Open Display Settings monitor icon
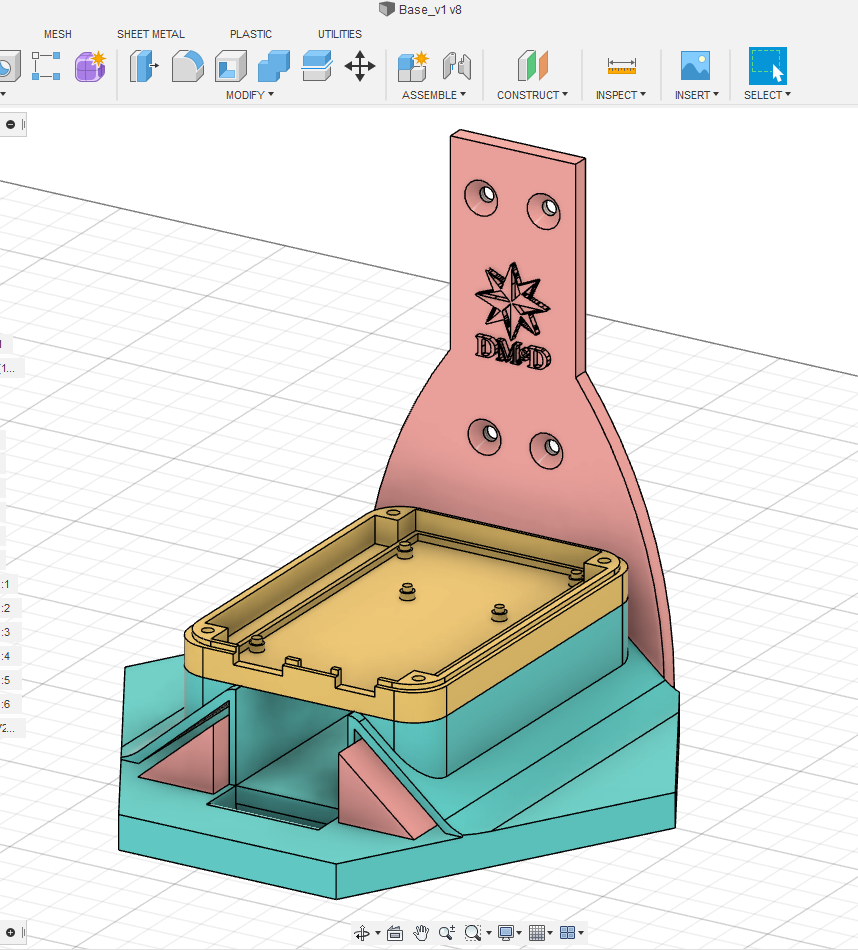This screenshot has width=858, height=950. click(506, 933)
